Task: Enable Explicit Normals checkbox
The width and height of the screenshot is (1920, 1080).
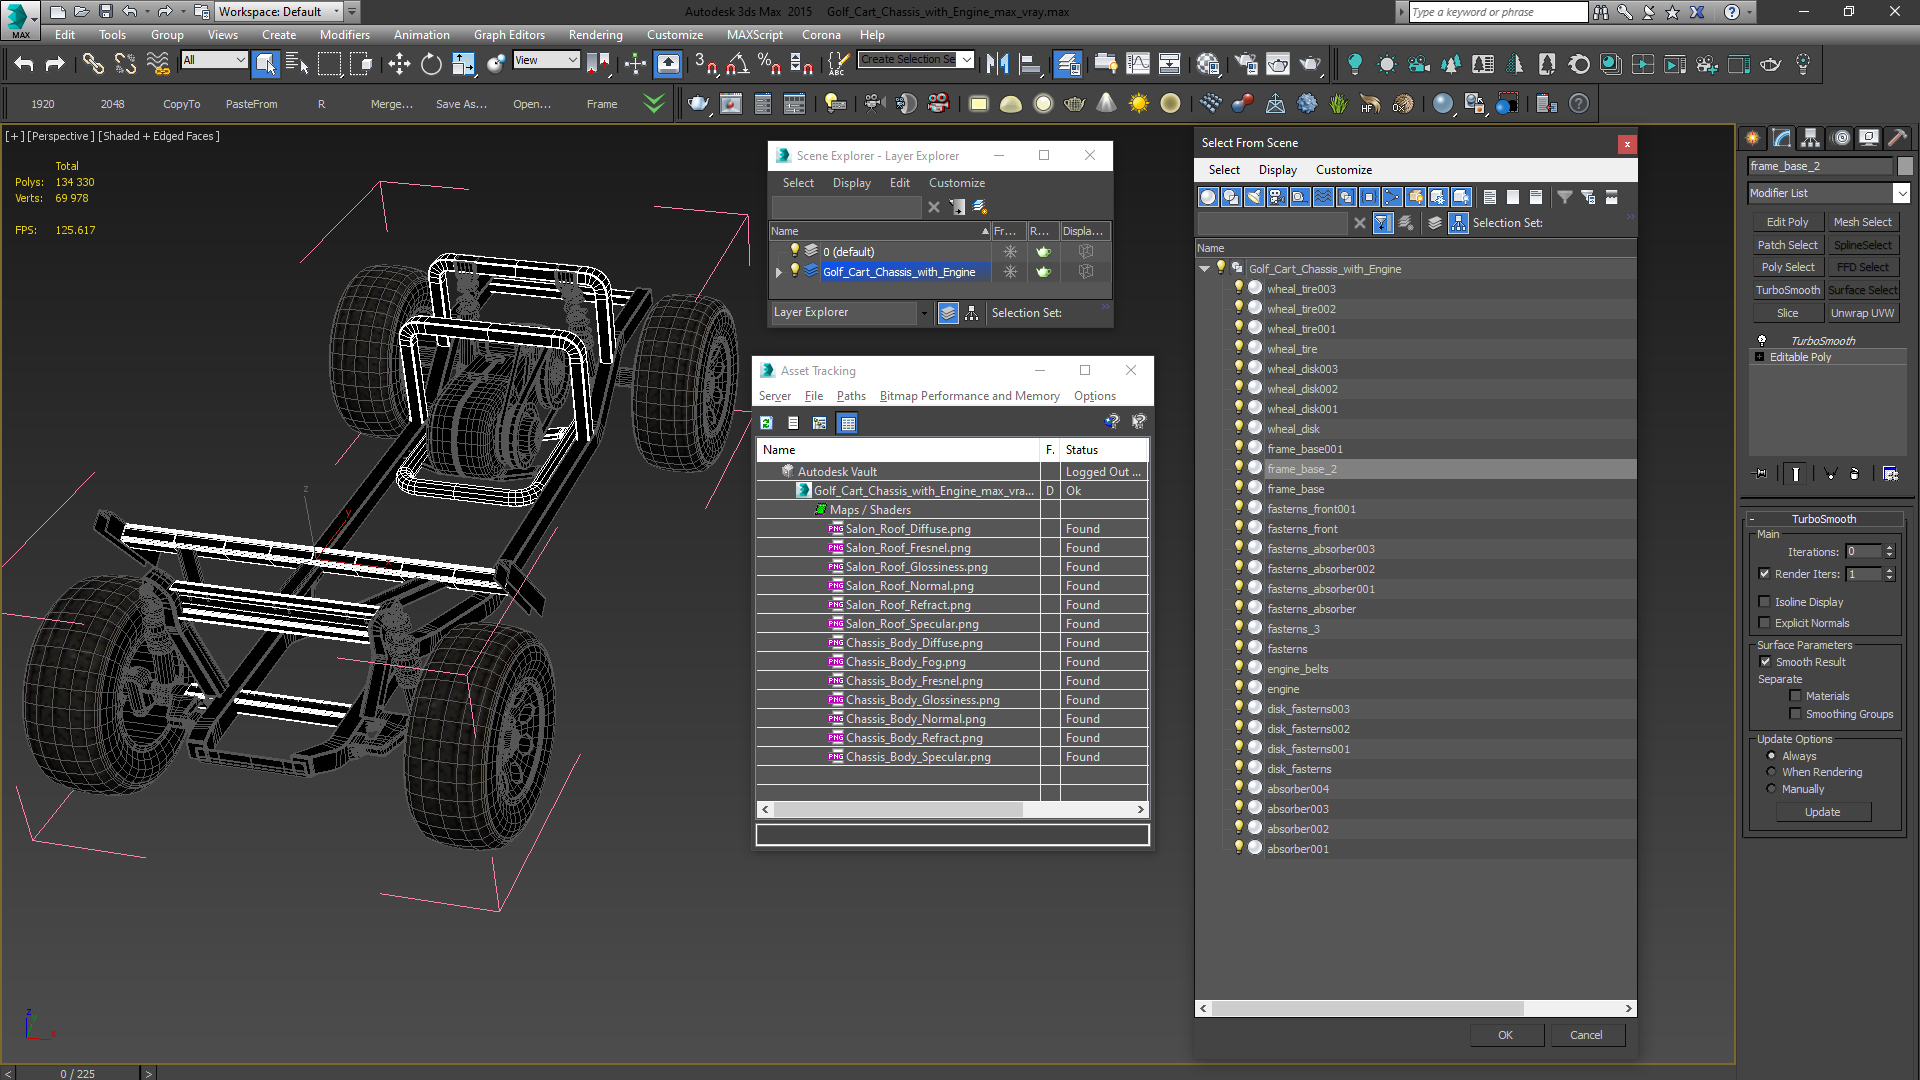Action: pos(1764,623)
